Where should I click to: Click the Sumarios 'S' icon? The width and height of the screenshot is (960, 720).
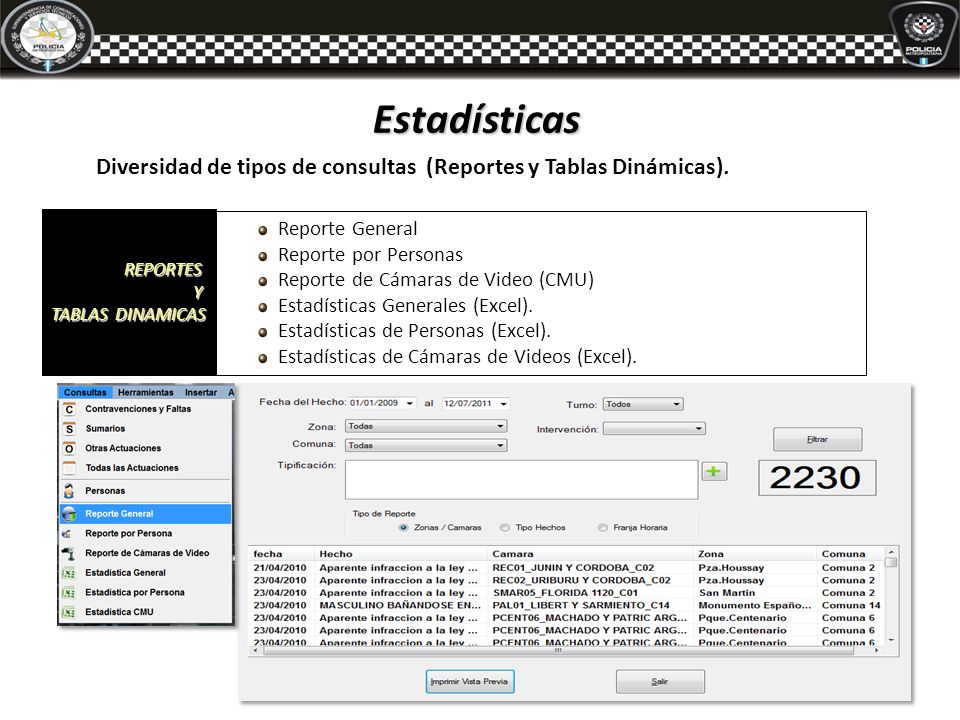coord(69,429)
